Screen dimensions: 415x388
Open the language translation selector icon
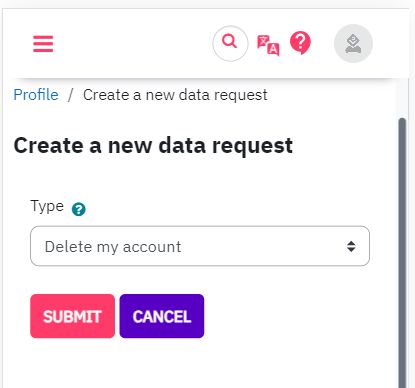(x=268, y=45)
